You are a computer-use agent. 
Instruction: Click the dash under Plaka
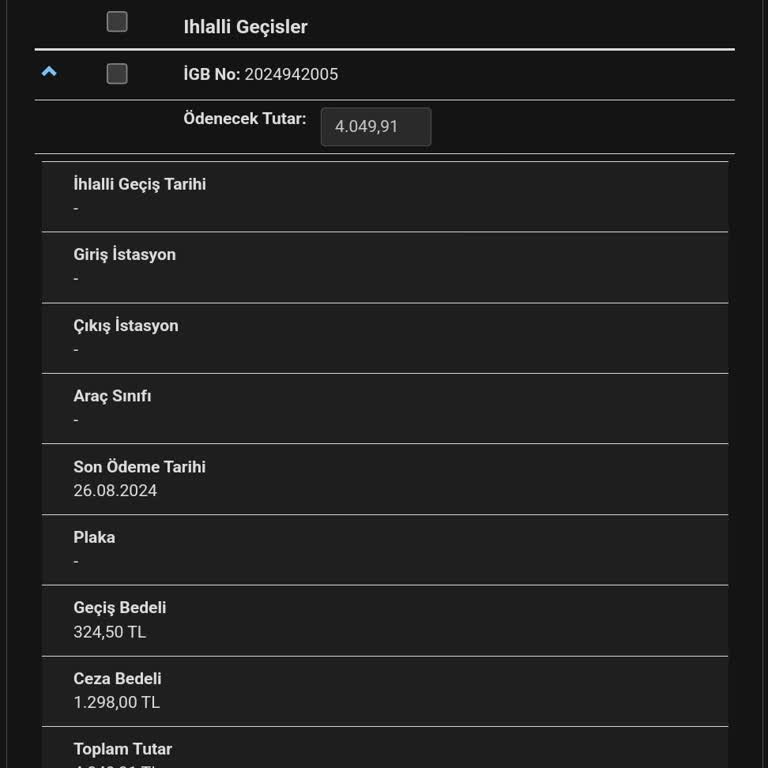coord(76,561)
